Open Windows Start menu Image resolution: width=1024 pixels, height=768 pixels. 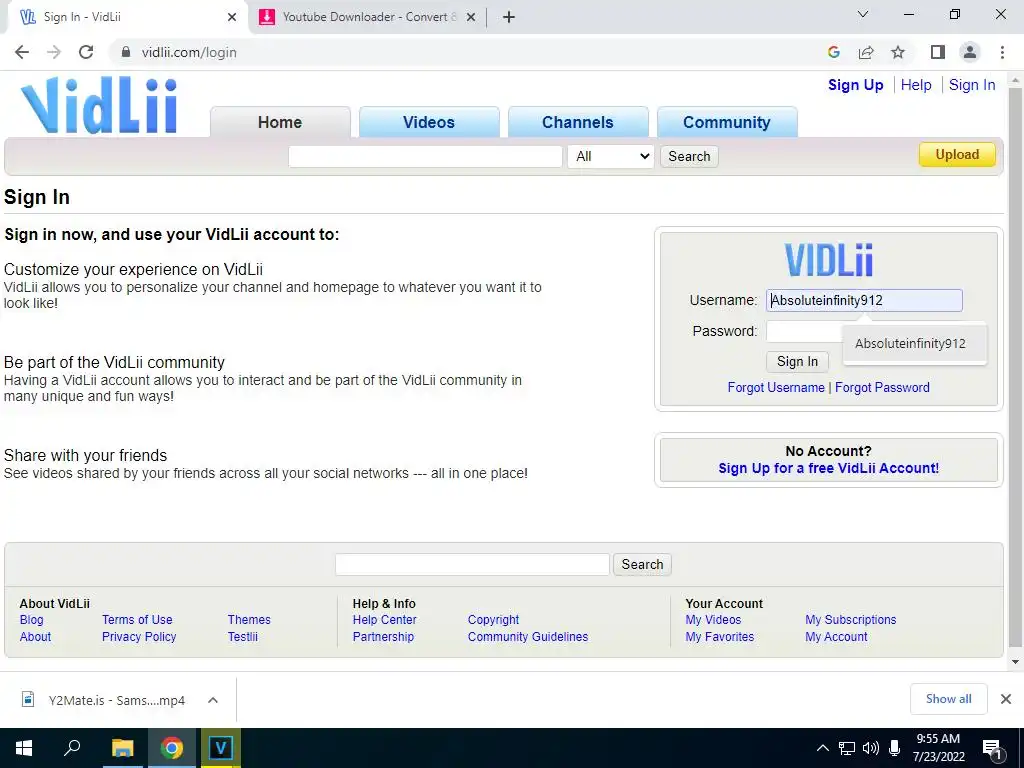[x=24, y=748]
